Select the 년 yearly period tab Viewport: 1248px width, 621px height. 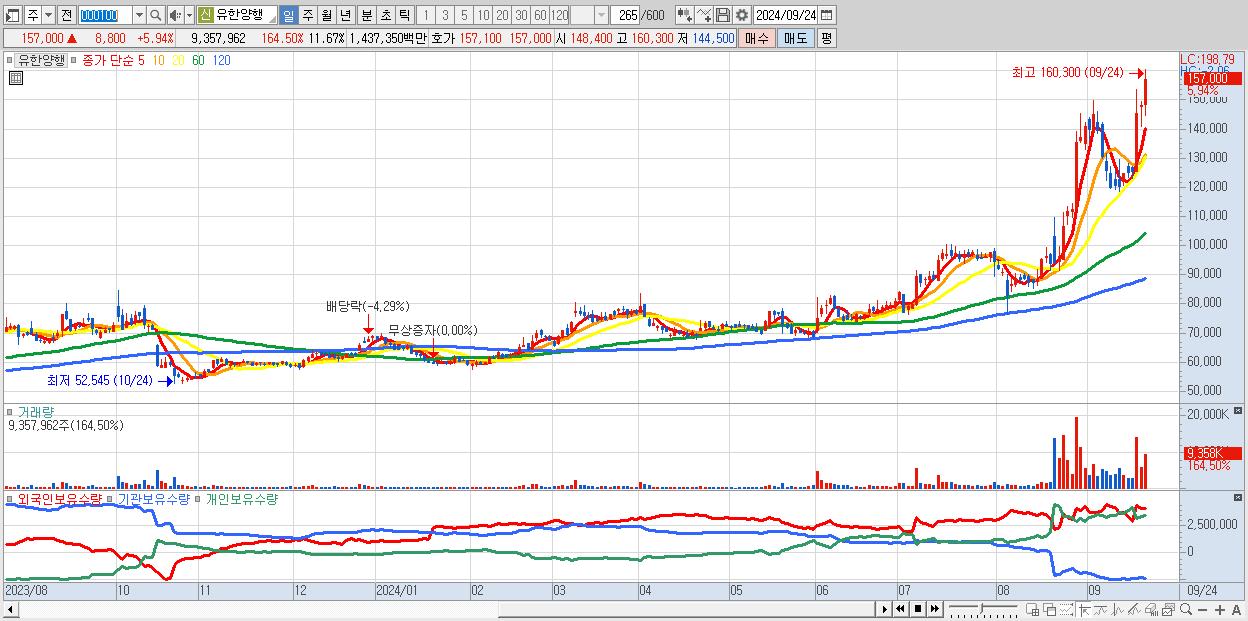(345, 15)
